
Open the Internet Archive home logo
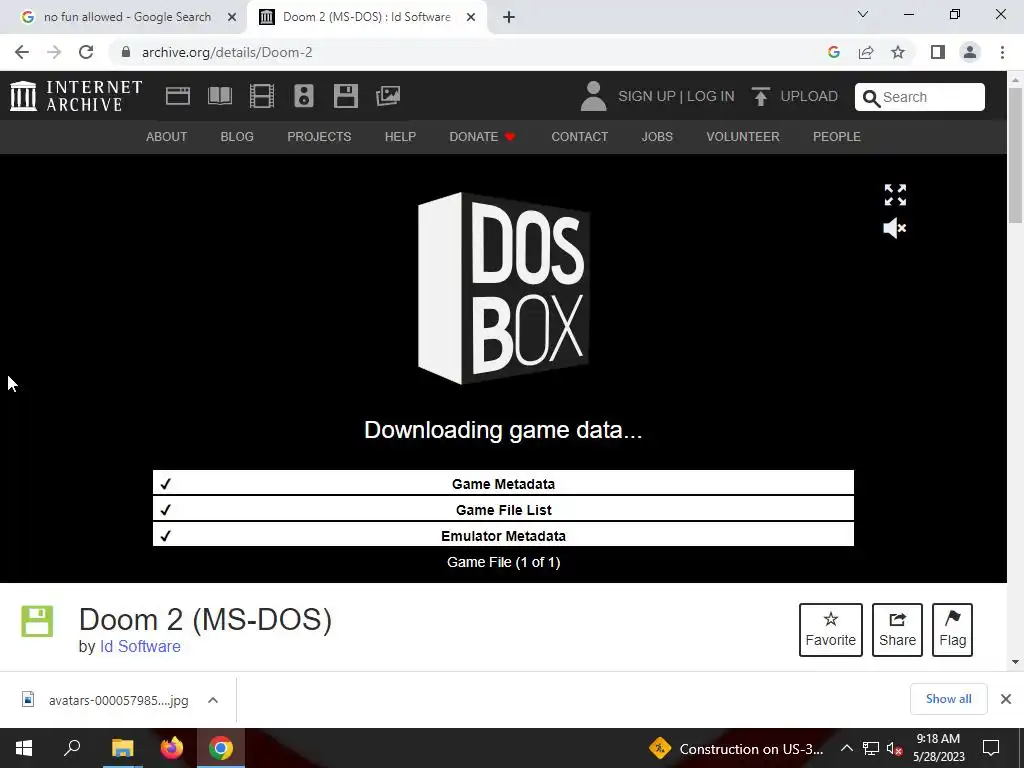click(x=76, y=96)
